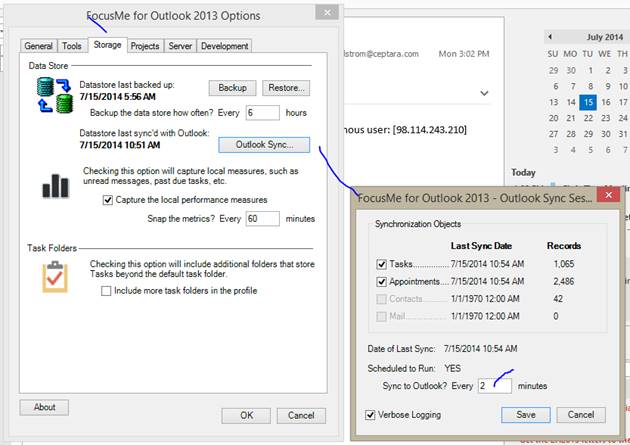
Task: Click the About button
Action: [44, 407]
